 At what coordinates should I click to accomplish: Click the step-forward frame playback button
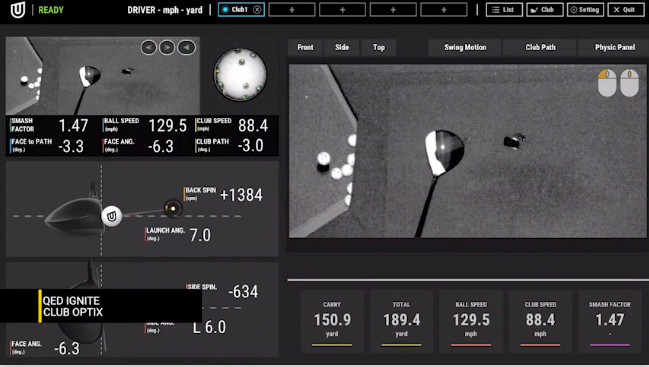point(167,48)
